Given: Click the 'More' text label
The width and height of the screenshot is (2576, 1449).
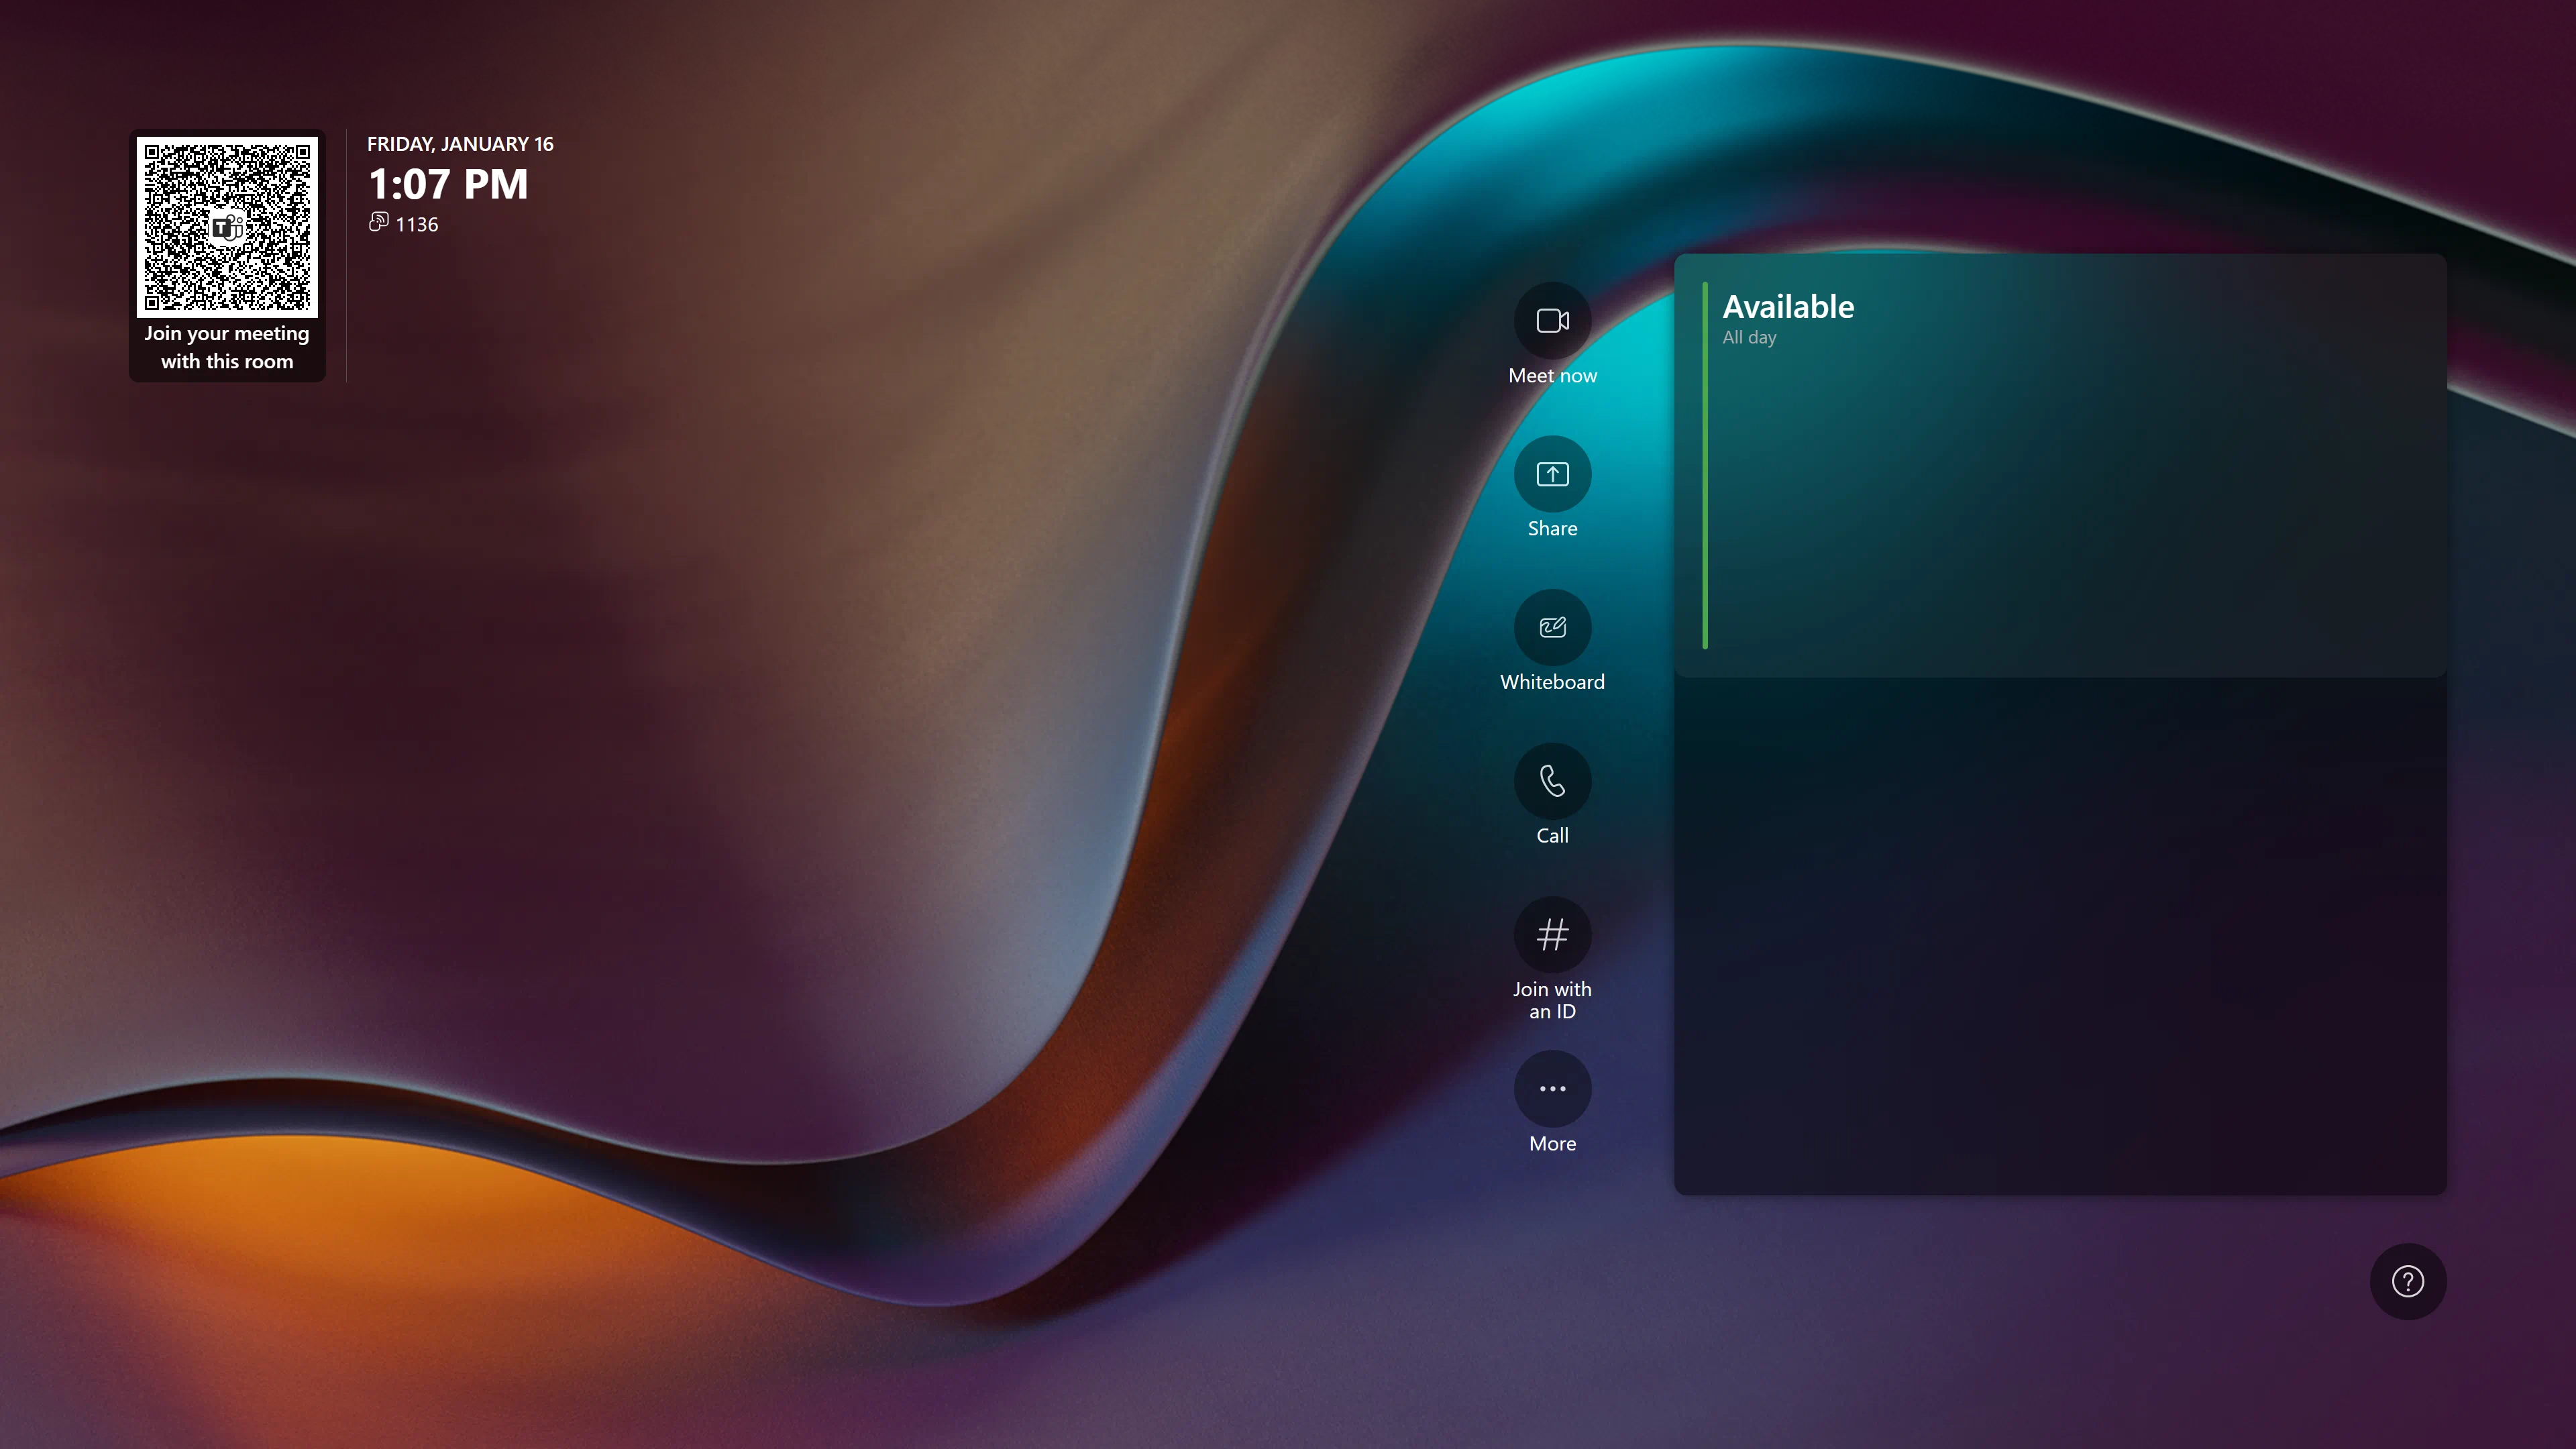Looking at the screenshot, I should (x=1552, y=1144).
